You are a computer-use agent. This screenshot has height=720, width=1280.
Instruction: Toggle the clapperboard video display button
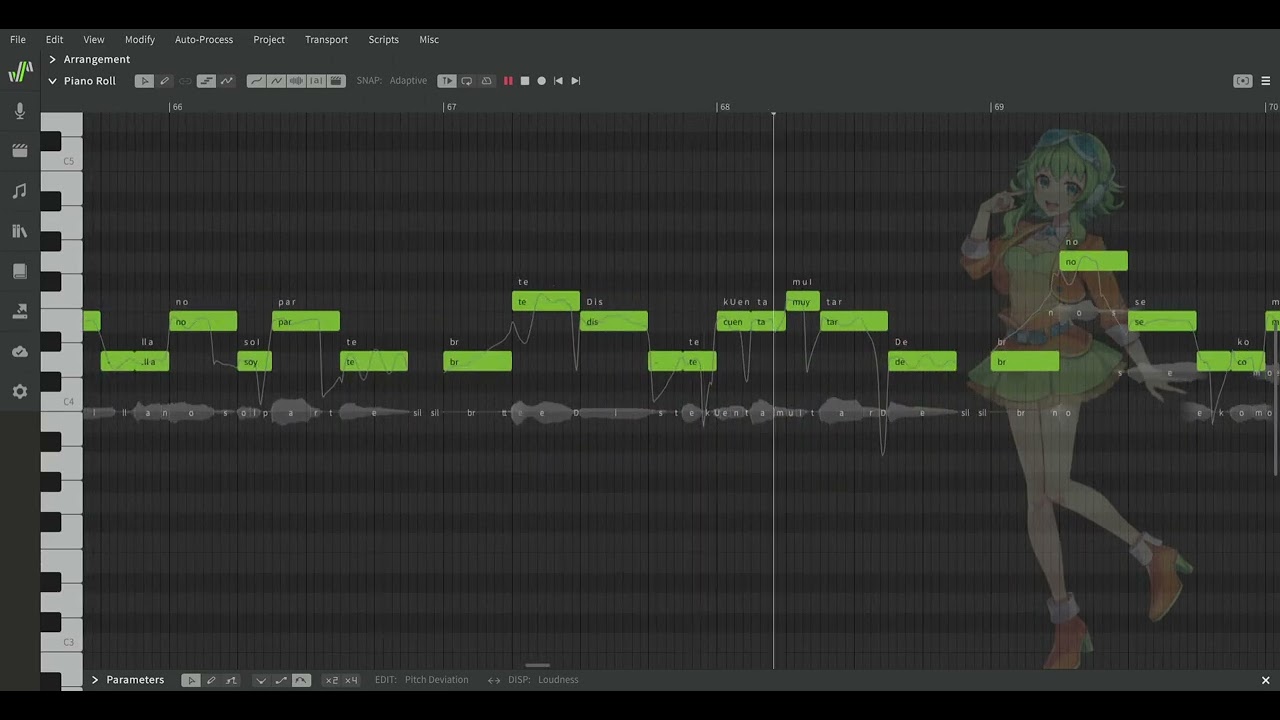tap(336, 81)
